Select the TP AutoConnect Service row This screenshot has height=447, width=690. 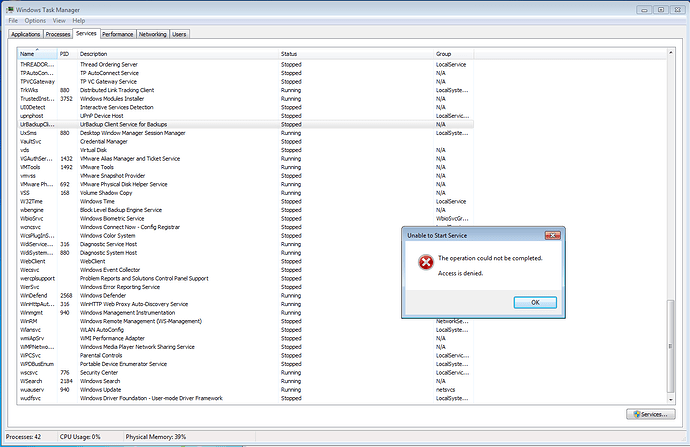(246, 73)
